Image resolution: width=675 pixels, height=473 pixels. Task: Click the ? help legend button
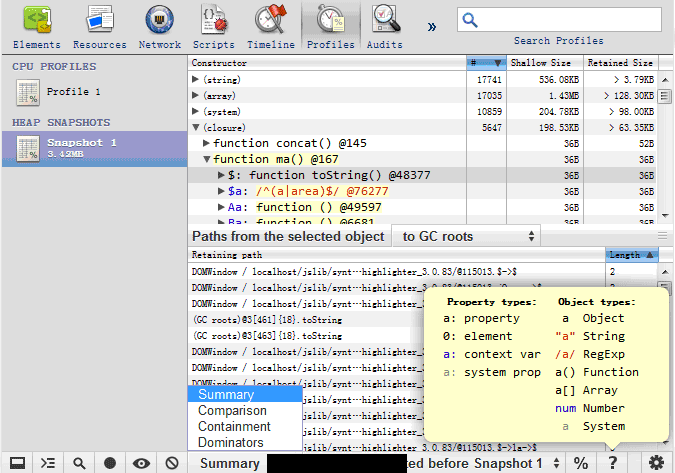[x=612, y=463]
